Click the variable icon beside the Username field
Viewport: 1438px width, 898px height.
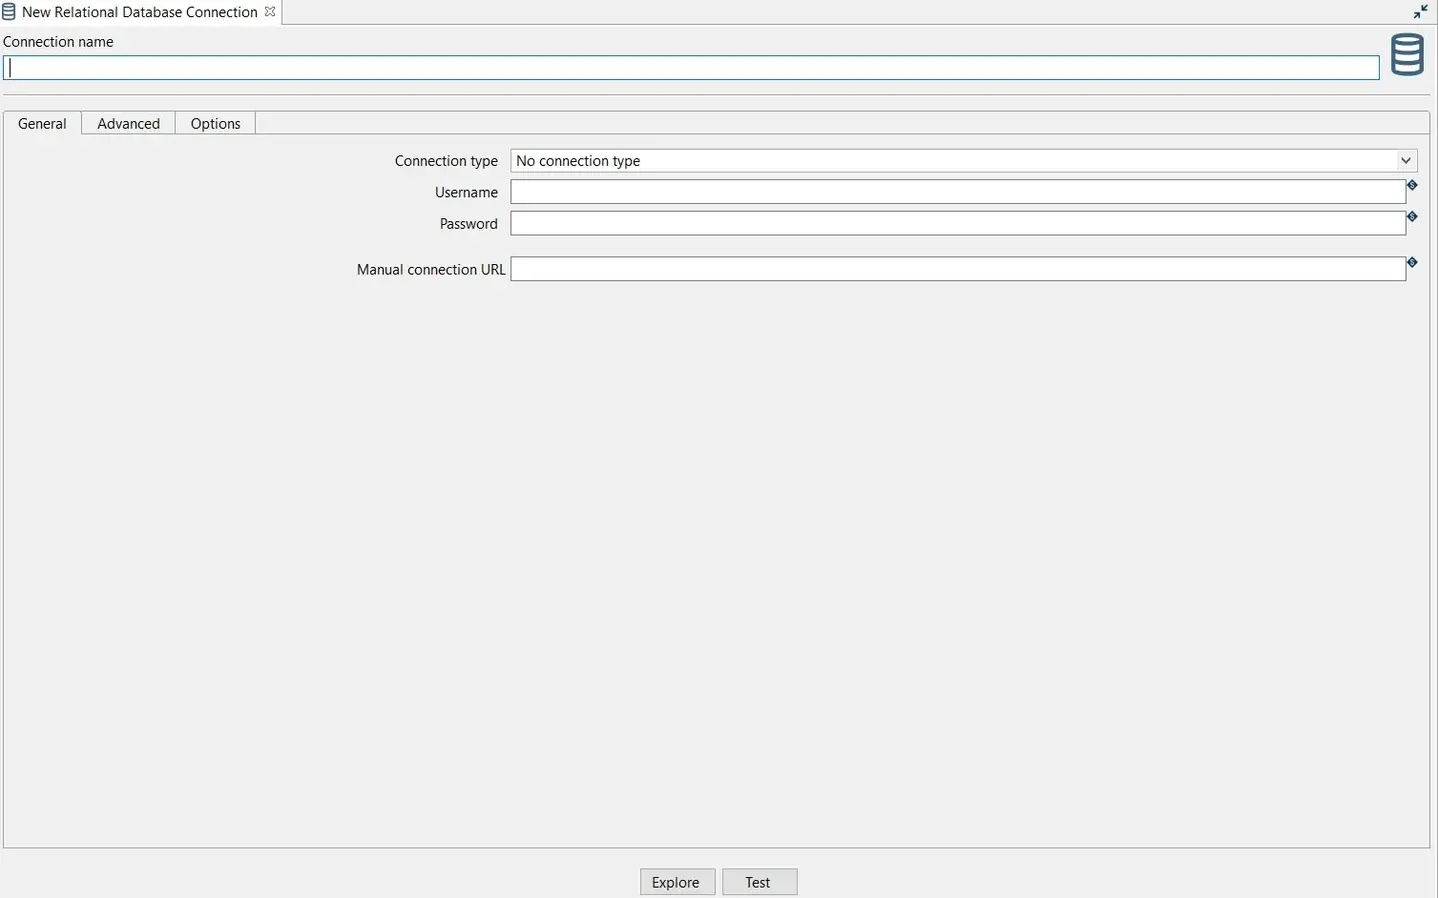coord(1411,185)
